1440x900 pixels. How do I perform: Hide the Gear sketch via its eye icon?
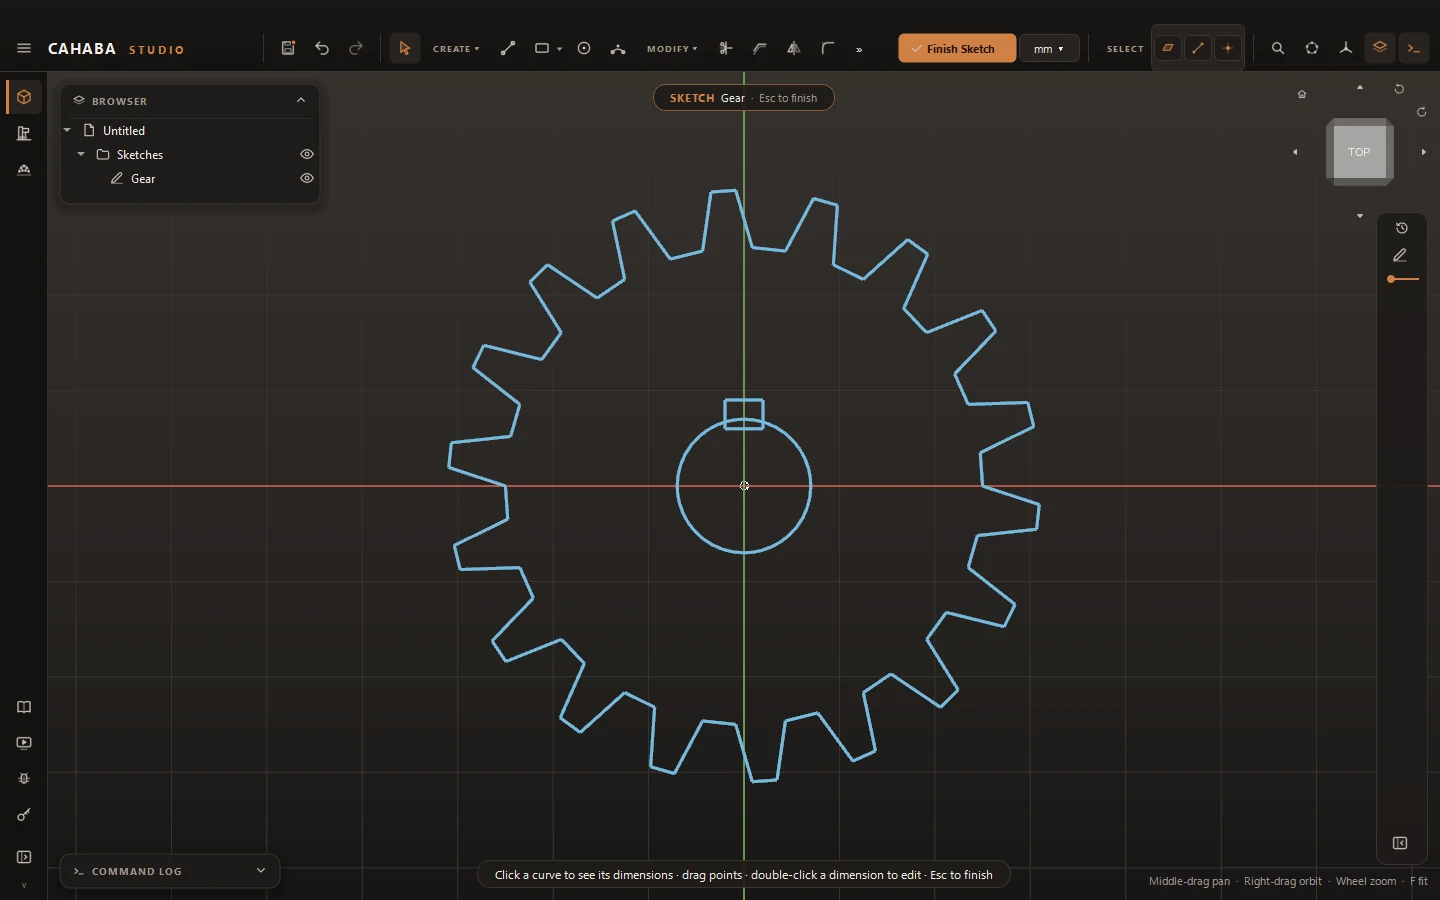307,178
